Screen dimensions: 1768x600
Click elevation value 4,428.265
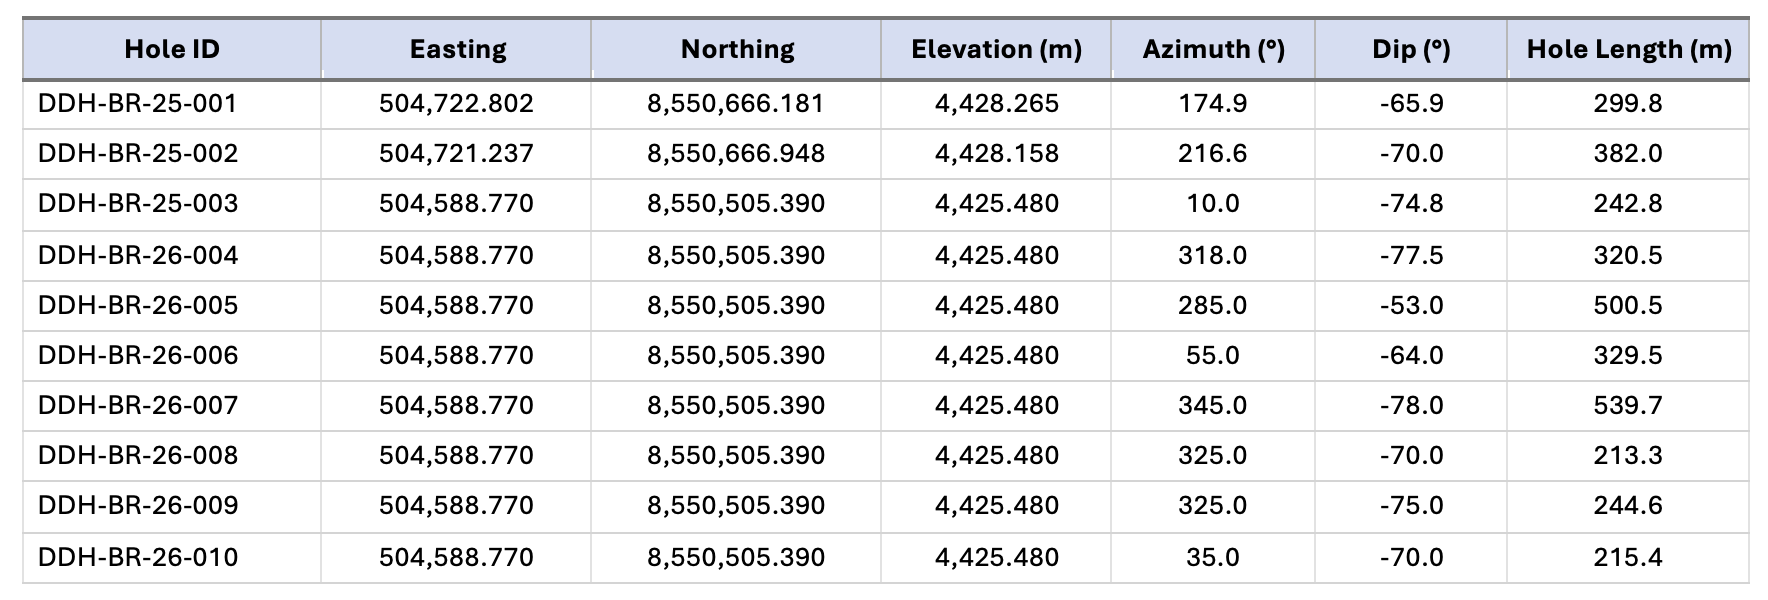(x=996, y=103)
